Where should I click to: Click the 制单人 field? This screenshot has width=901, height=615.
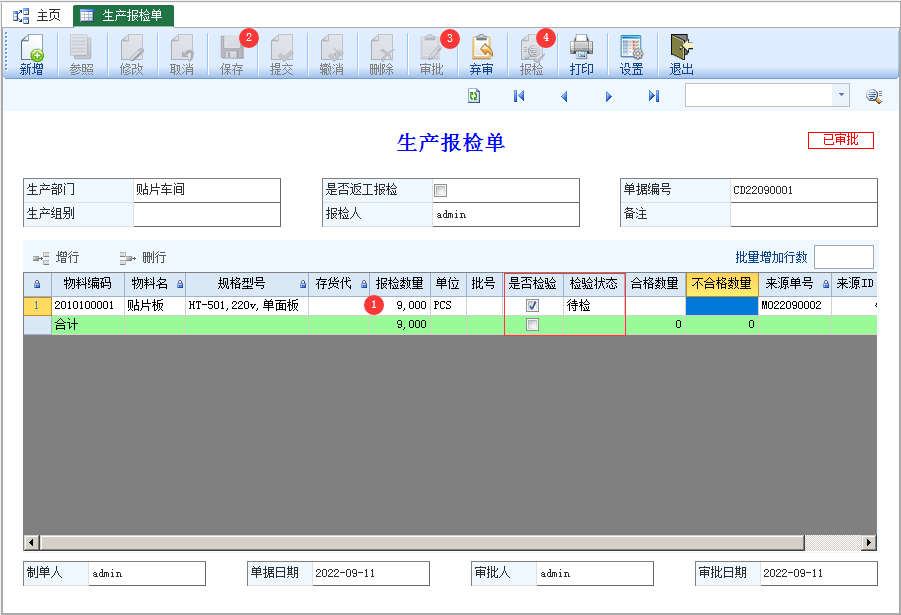[147, 574]
